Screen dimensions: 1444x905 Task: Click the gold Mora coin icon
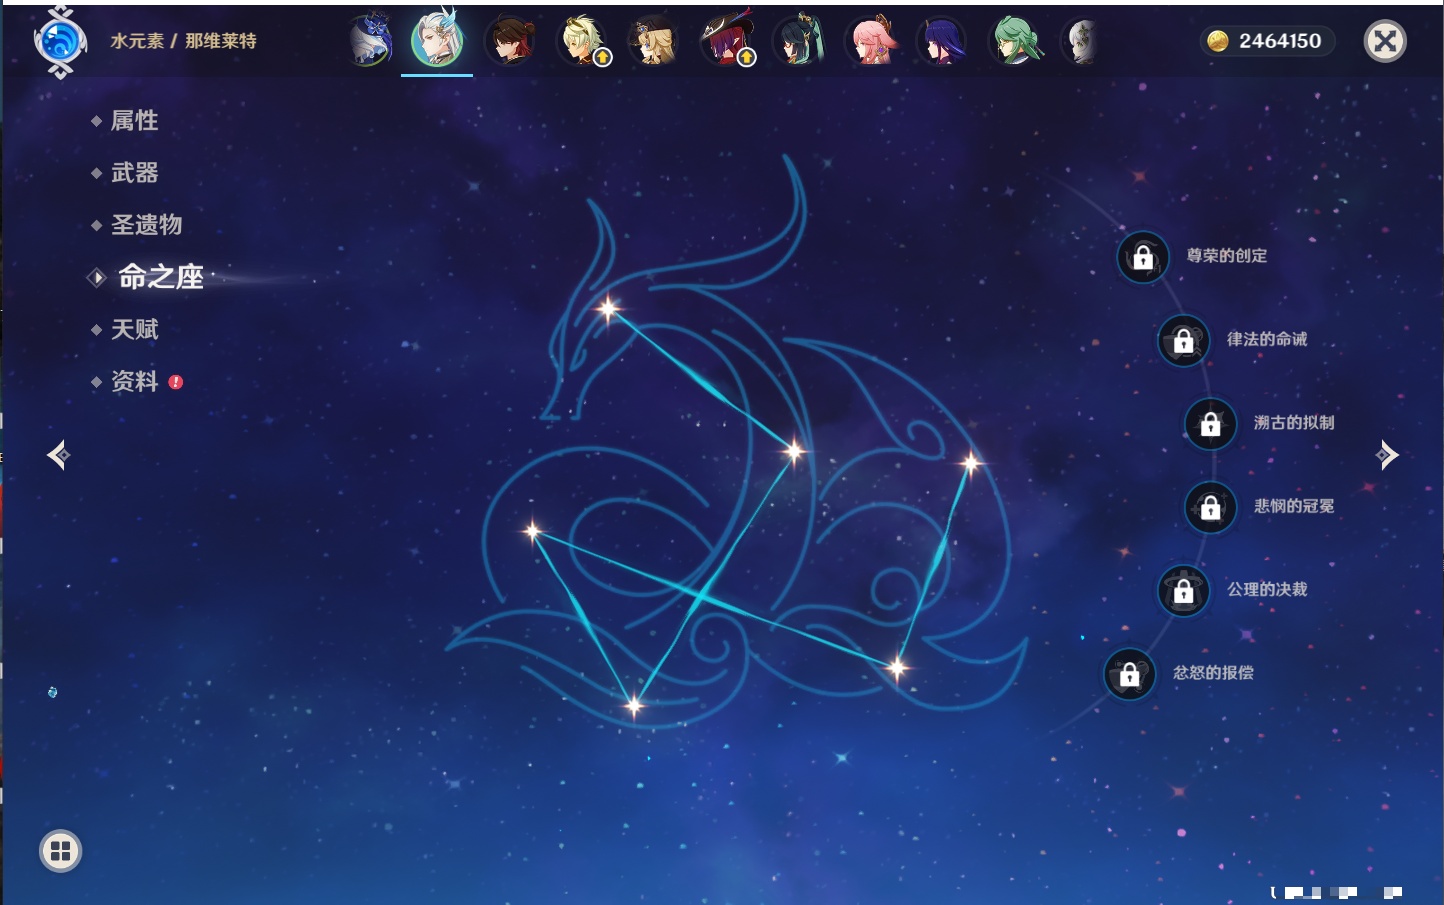[x=1218, y=41]
